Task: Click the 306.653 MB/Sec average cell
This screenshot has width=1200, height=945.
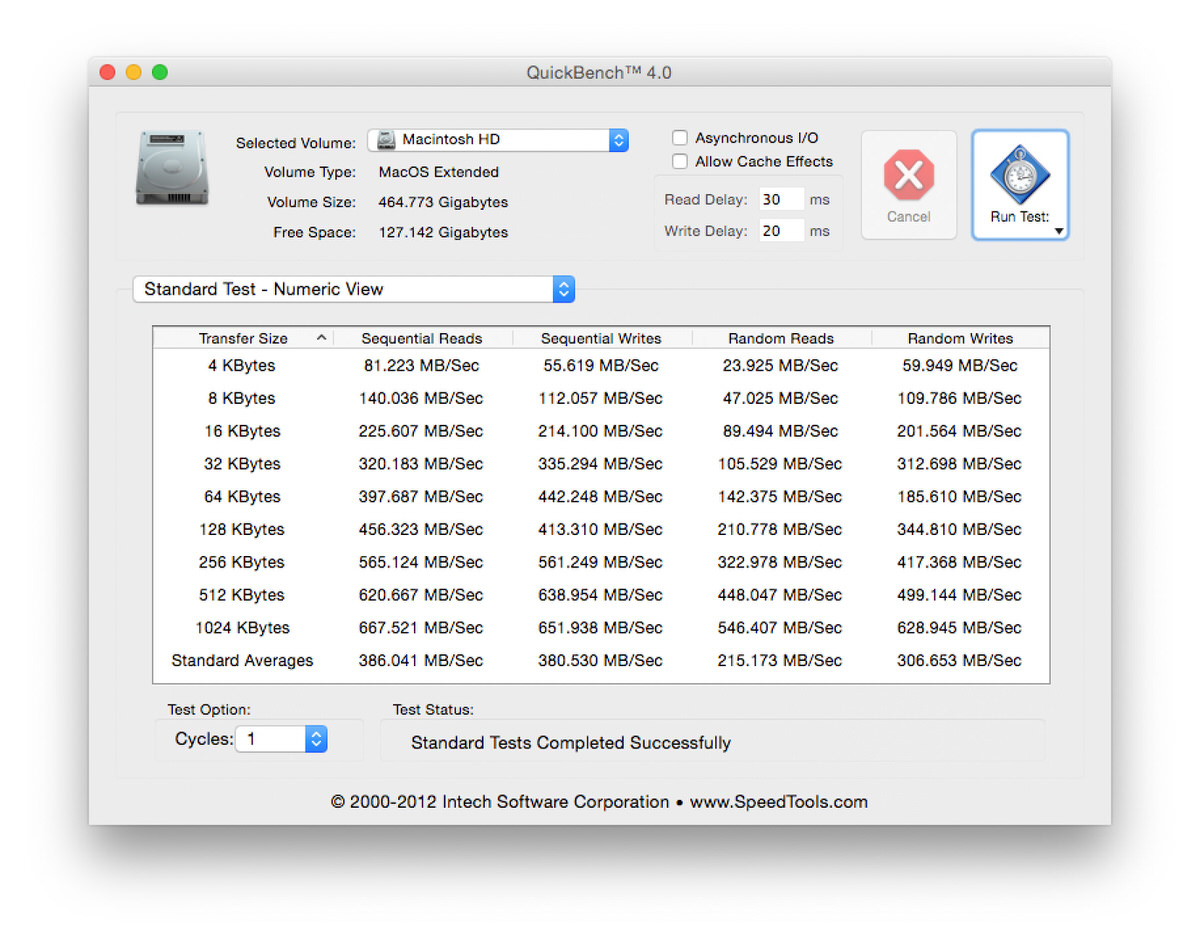Action: (x=960, y=661)
